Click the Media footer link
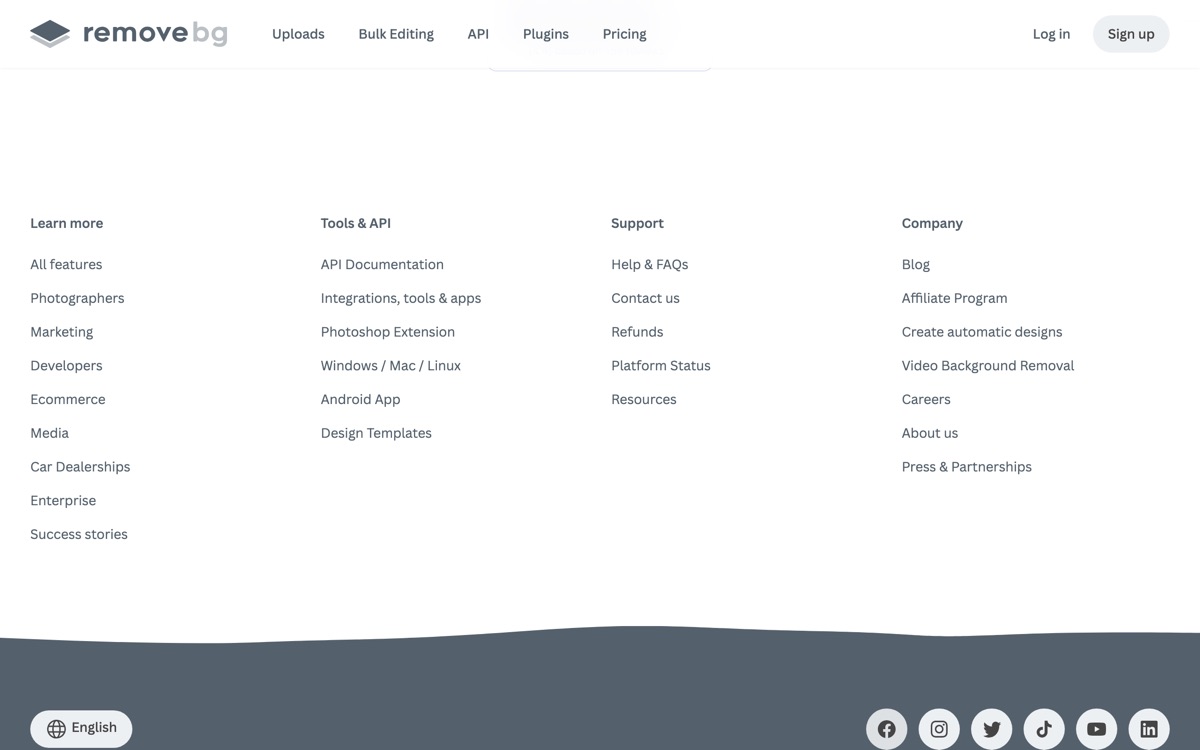Screen dimensions: 1200x750 (x=49, y=433)
